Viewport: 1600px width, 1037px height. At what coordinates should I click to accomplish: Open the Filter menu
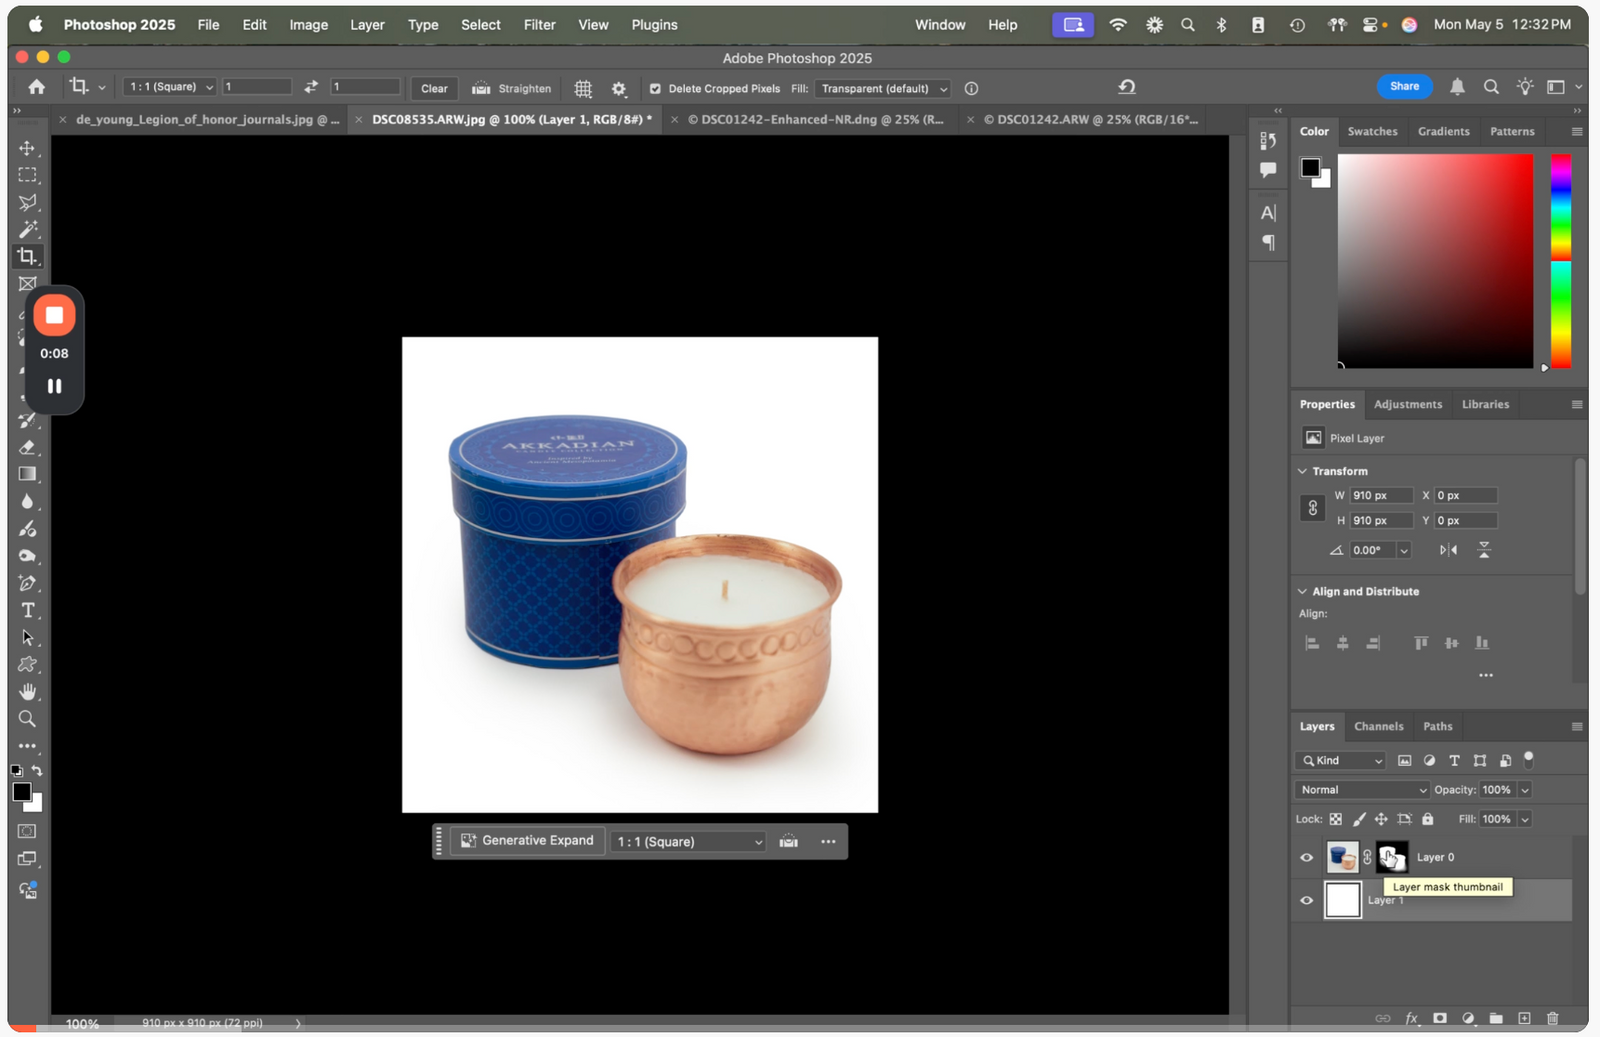[x=539, y=24]
